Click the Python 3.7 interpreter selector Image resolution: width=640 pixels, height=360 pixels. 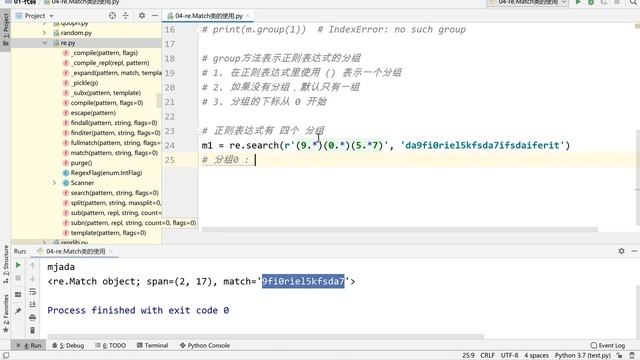click(582, 356)
